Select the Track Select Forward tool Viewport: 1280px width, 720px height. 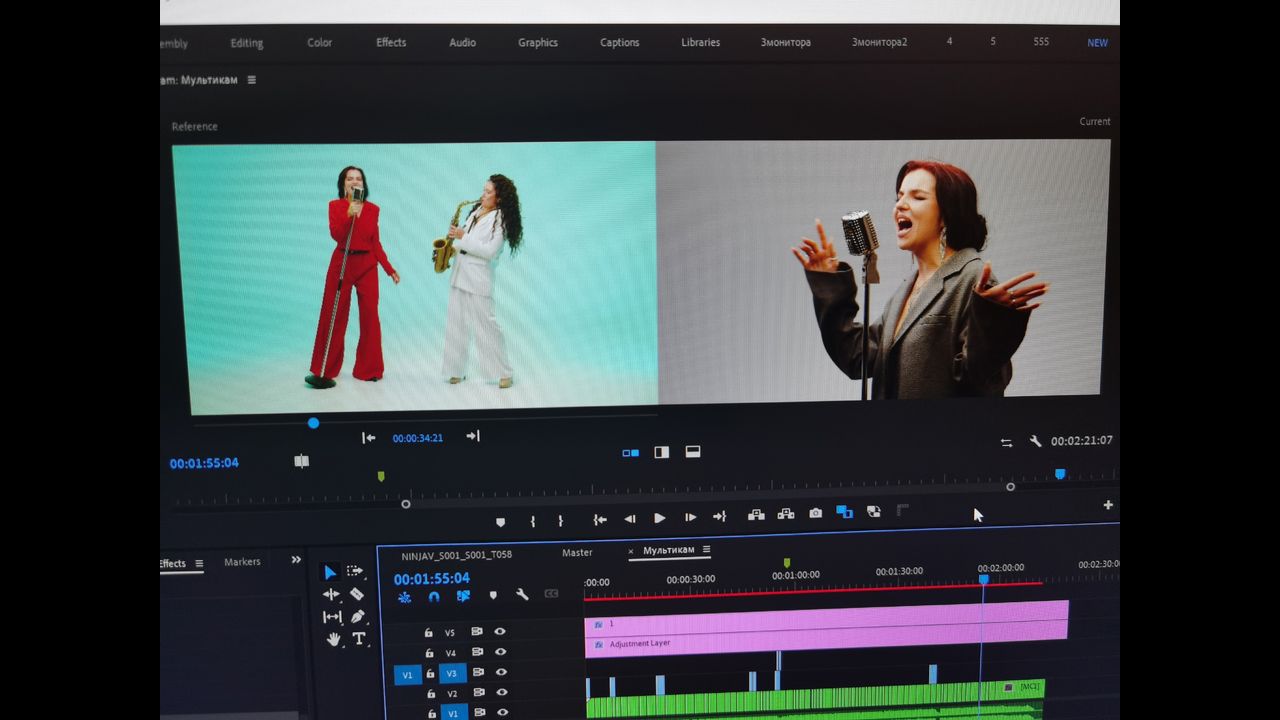[x=355, y=571]
